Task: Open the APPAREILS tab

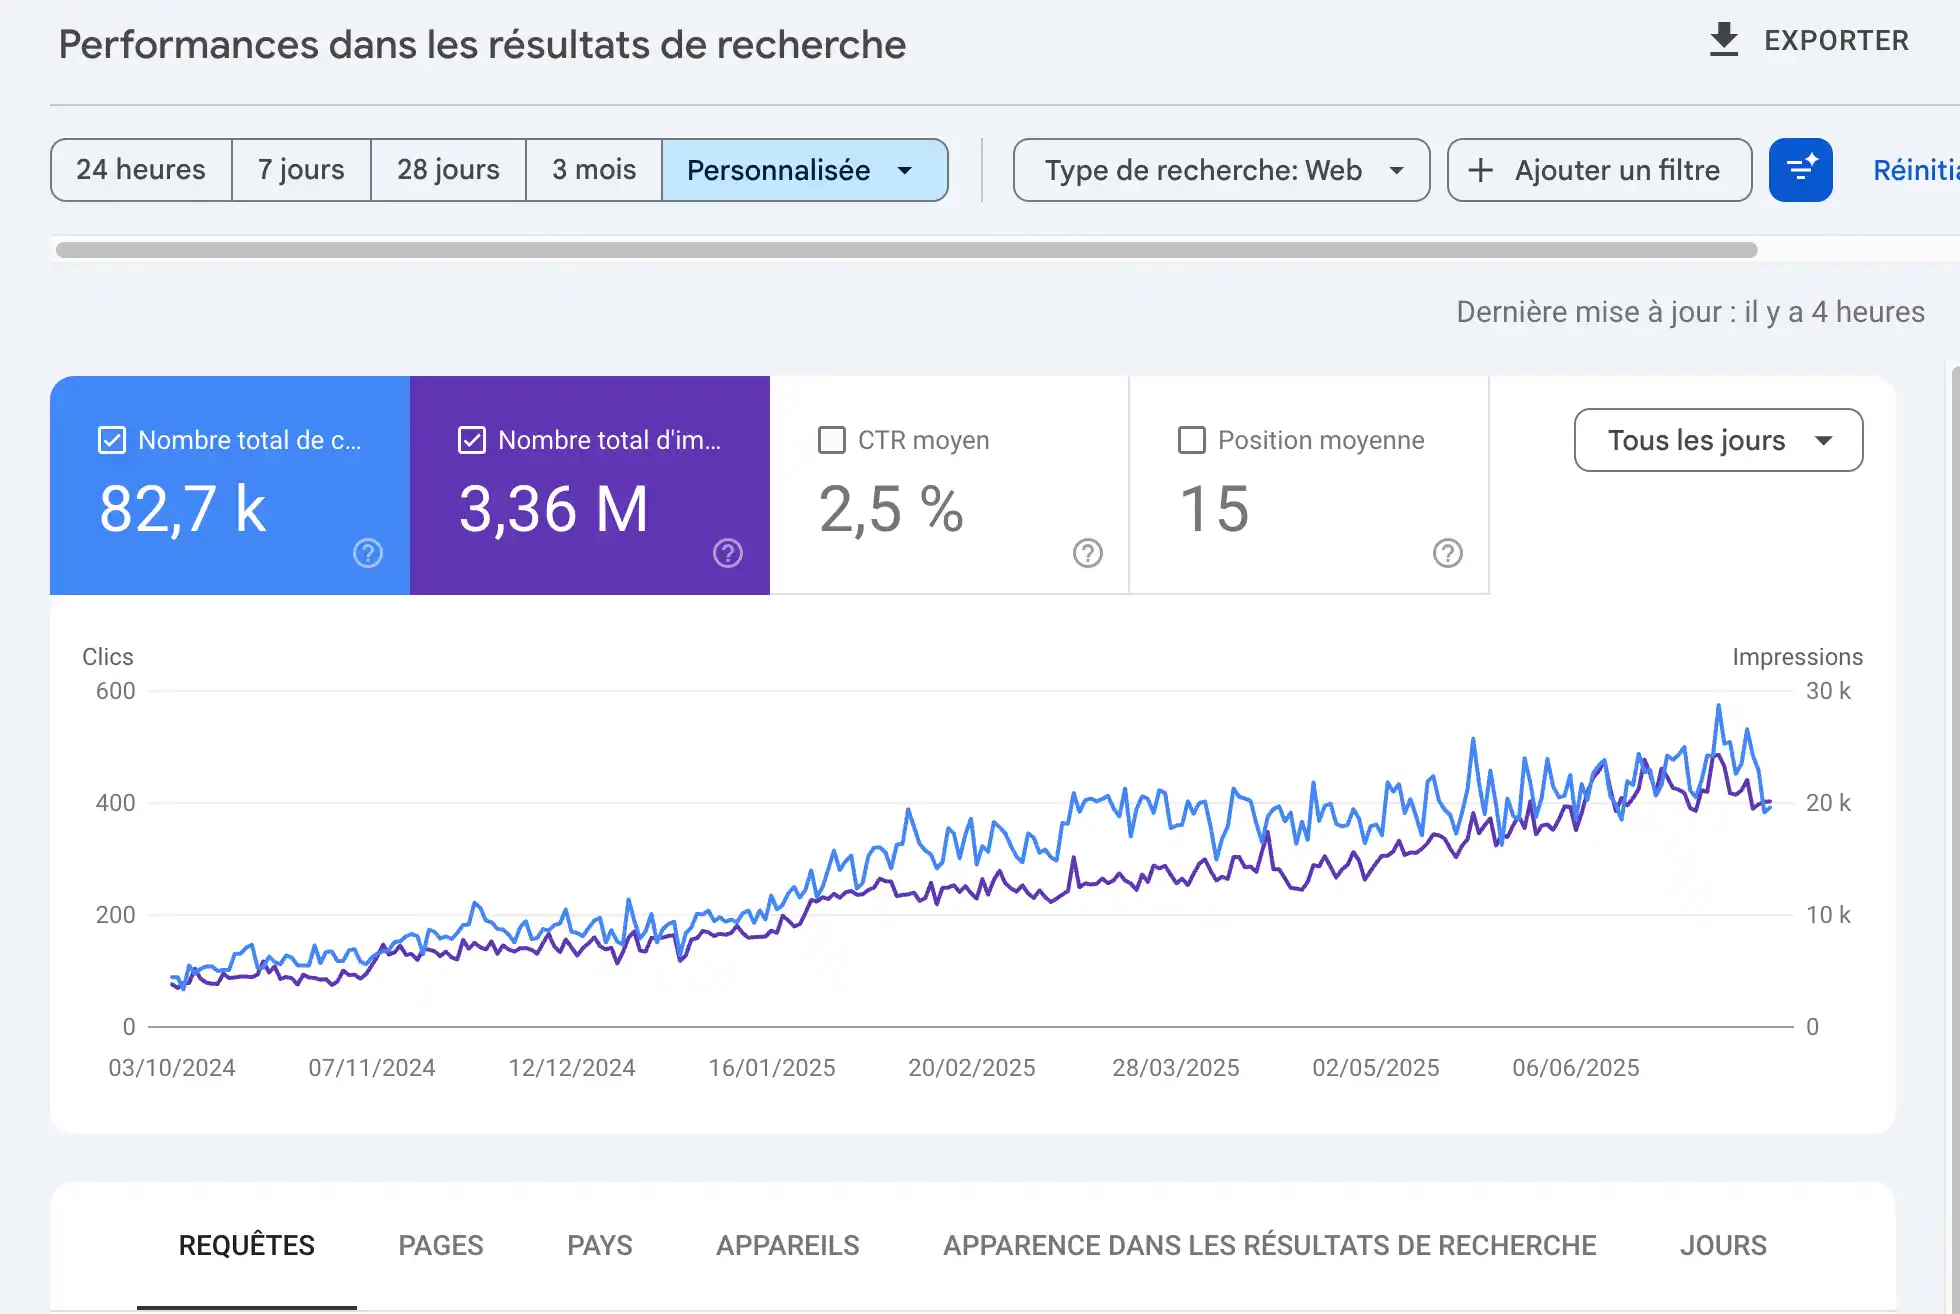Action: 787,1245
